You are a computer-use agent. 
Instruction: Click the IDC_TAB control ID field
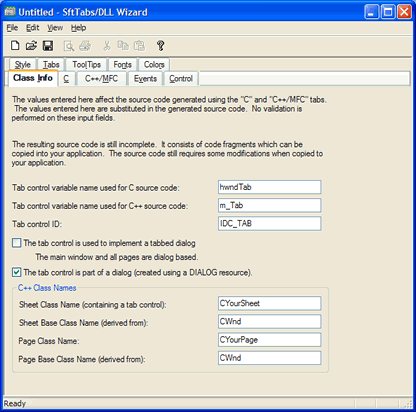coord(270,223)
